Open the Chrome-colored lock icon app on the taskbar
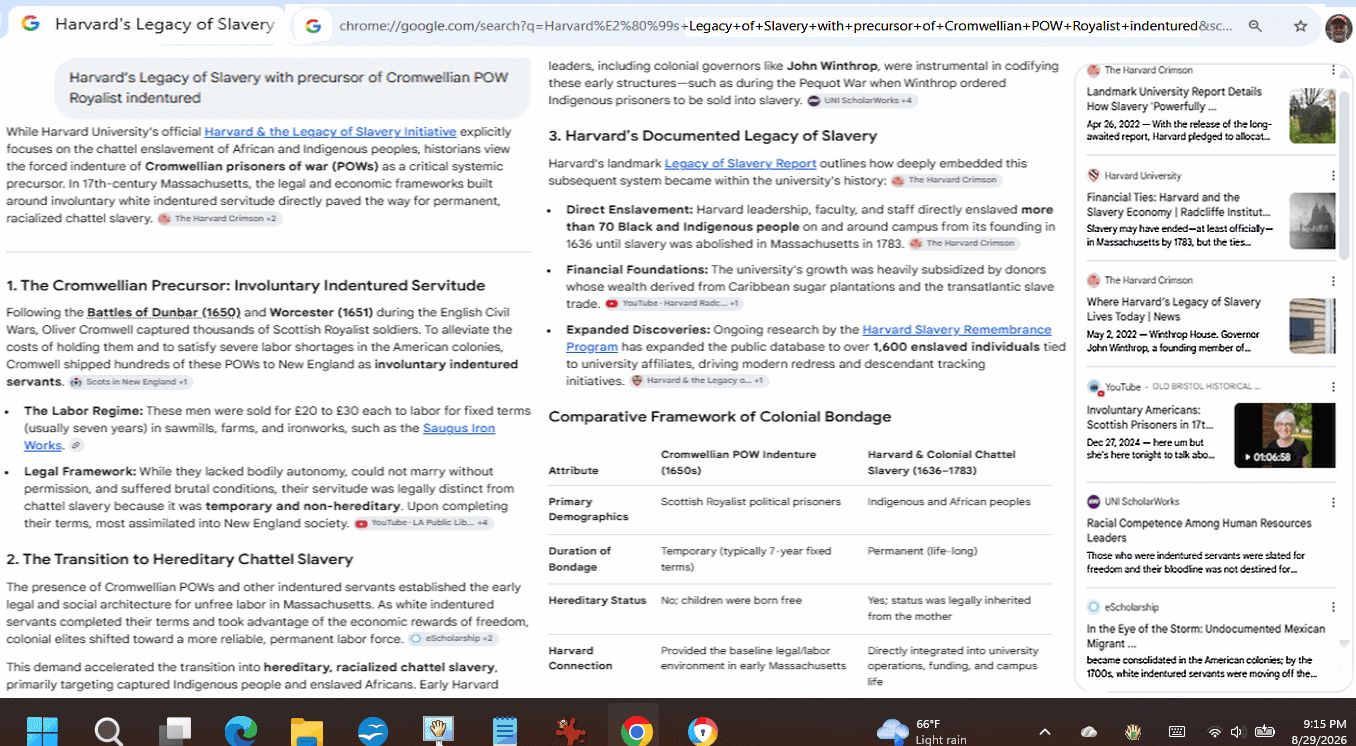This screenshot has height=746, width=1356. [703, 732]
